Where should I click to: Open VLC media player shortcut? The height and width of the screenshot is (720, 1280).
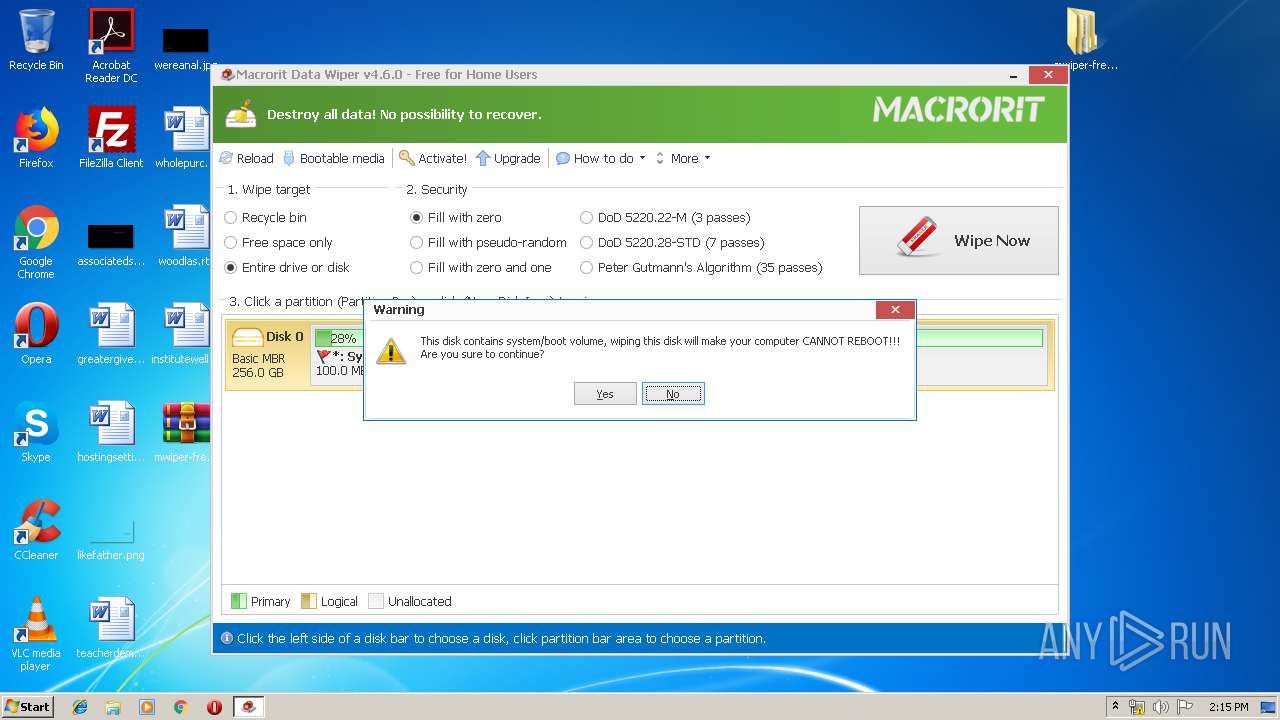[x=36, y=634]
